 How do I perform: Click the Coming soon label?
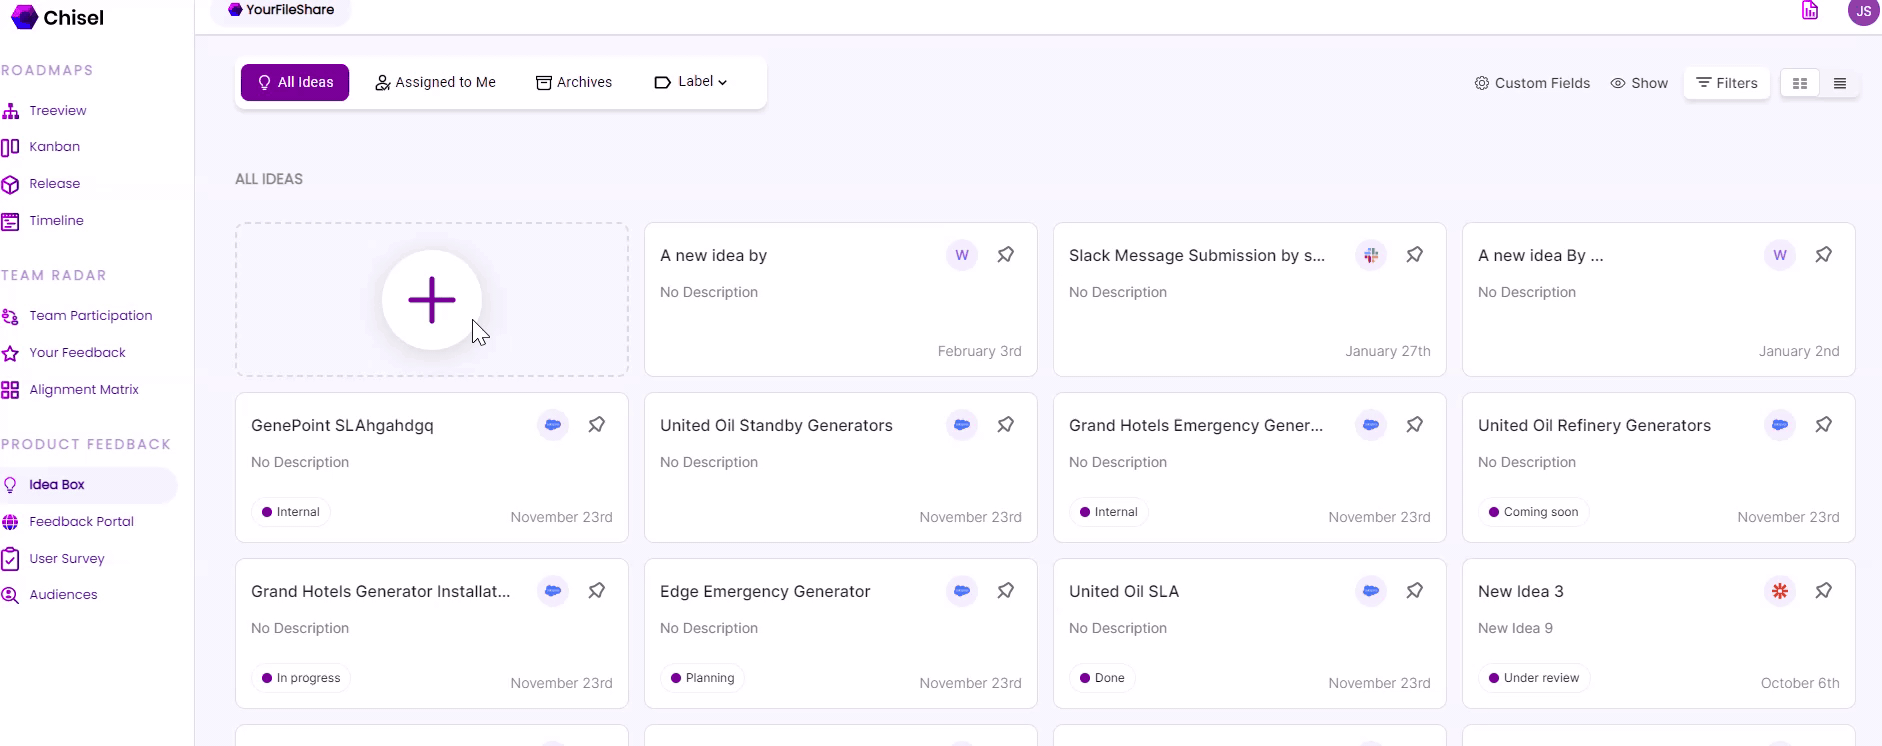click(1534, 512)
